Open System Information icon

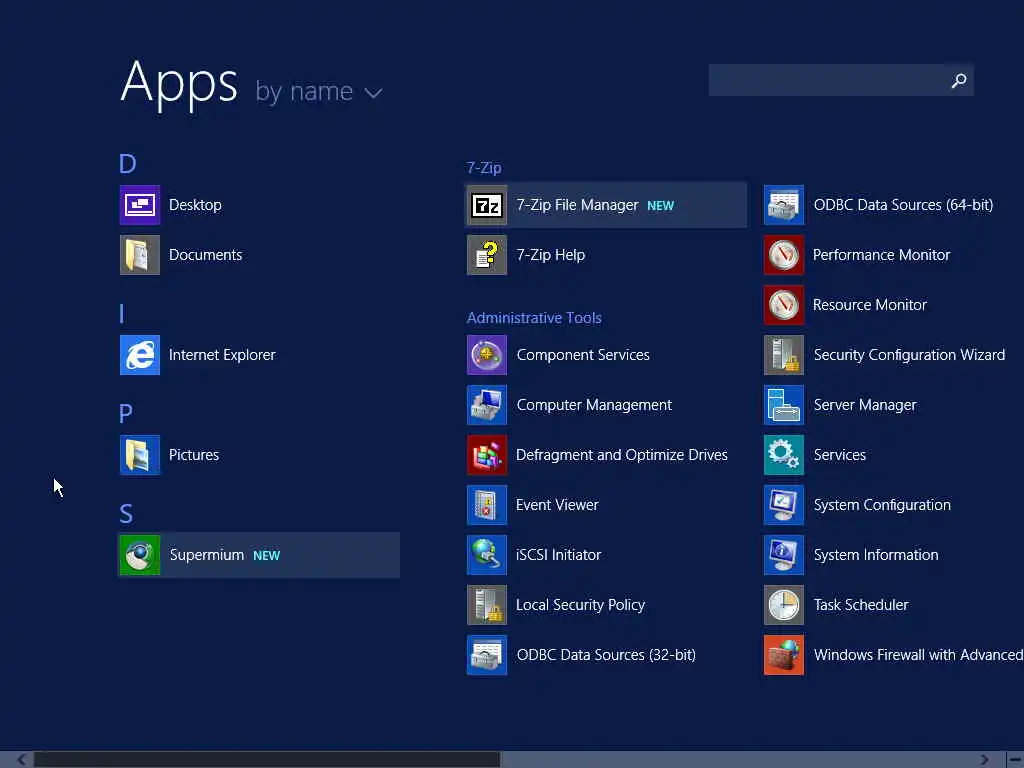click(784, 555)
